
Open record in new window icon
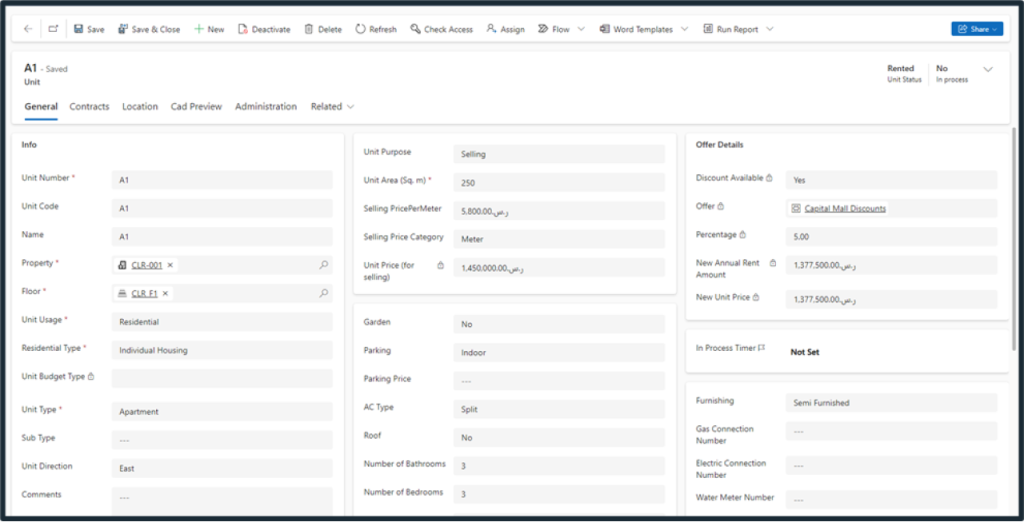point(53,29)
